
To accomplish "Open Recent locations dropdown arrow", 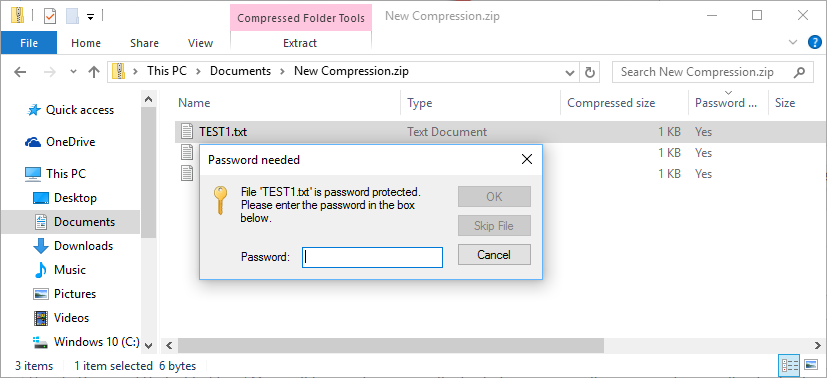I will point(73,72).
